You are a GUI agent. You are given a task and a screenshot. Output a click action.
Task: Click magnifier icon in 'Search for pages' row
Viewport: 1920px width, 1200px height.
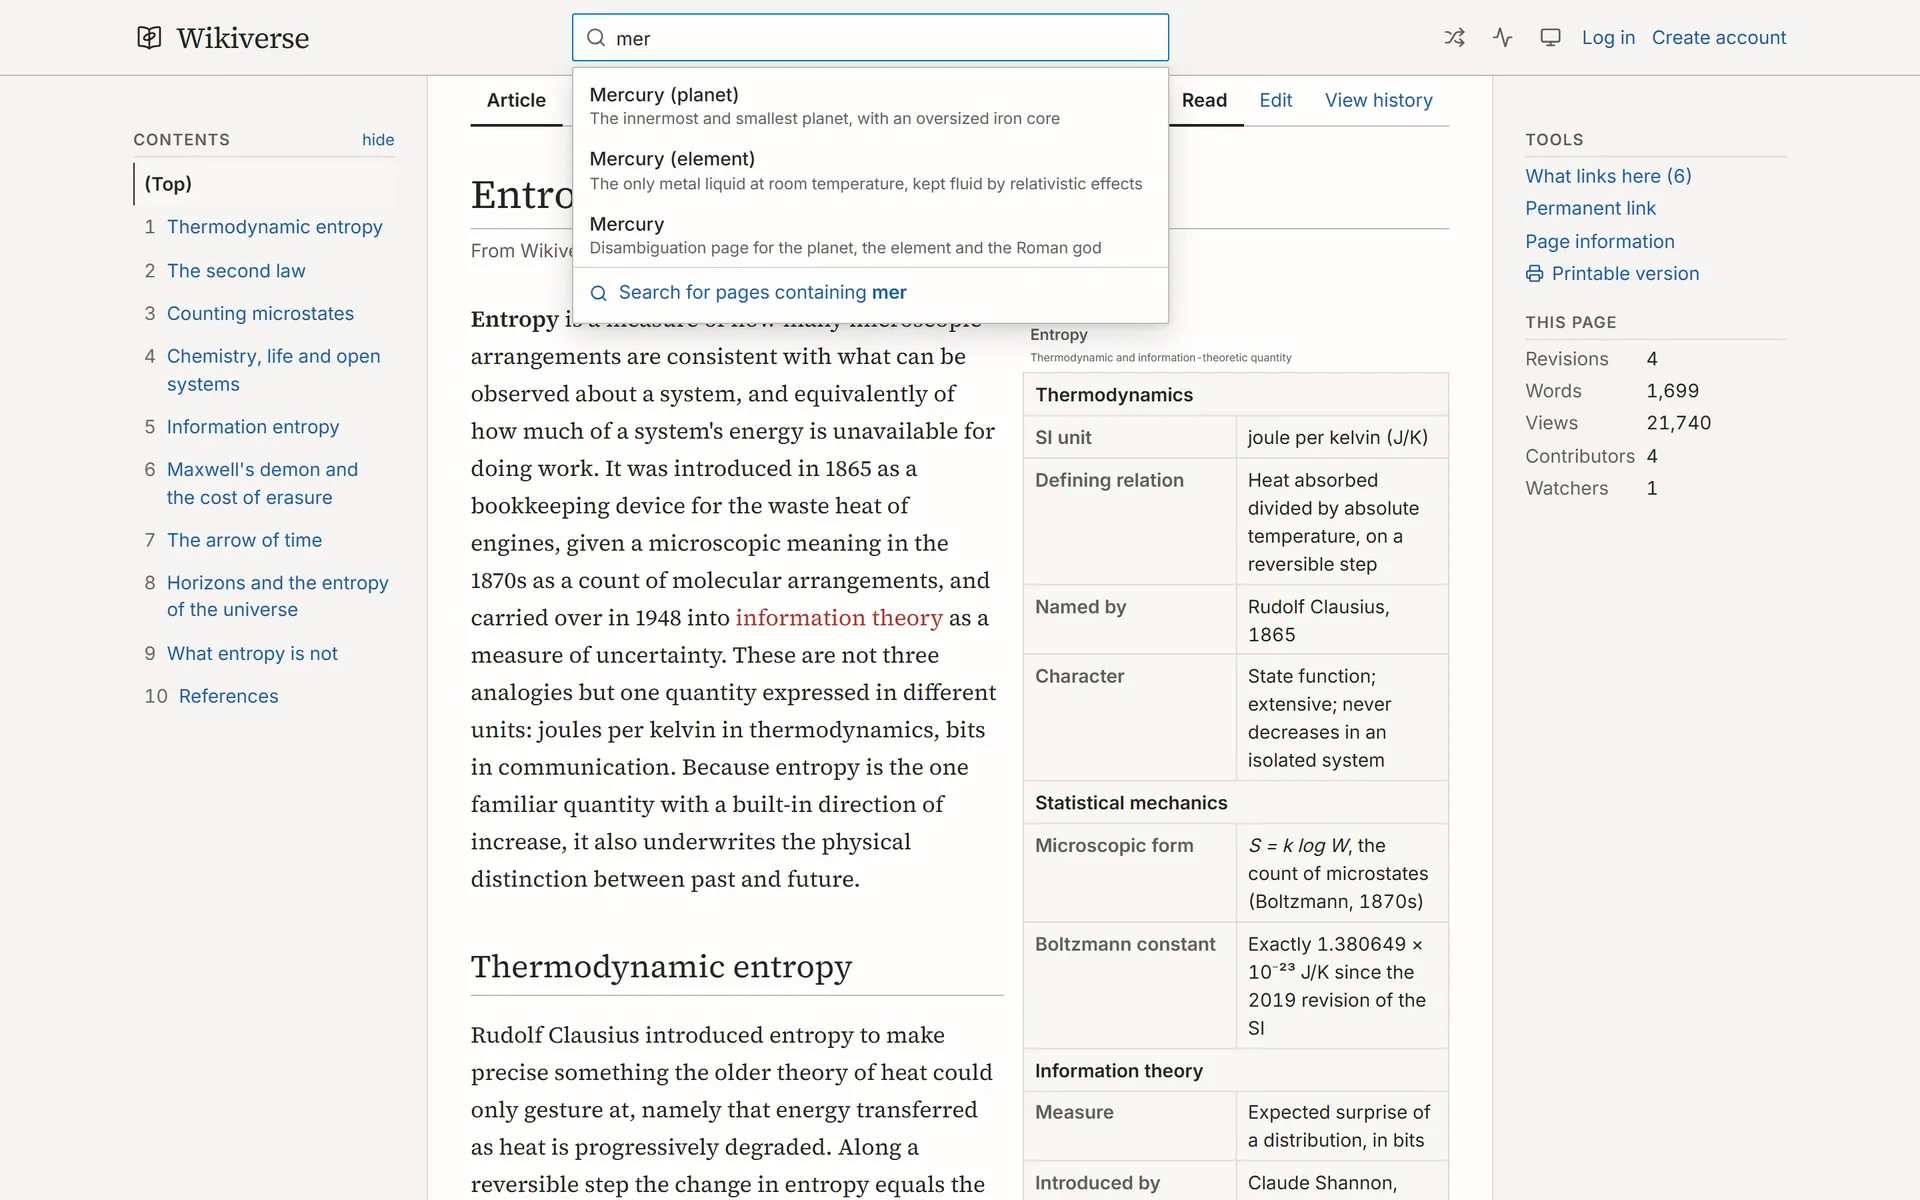[x=598, y=293]
